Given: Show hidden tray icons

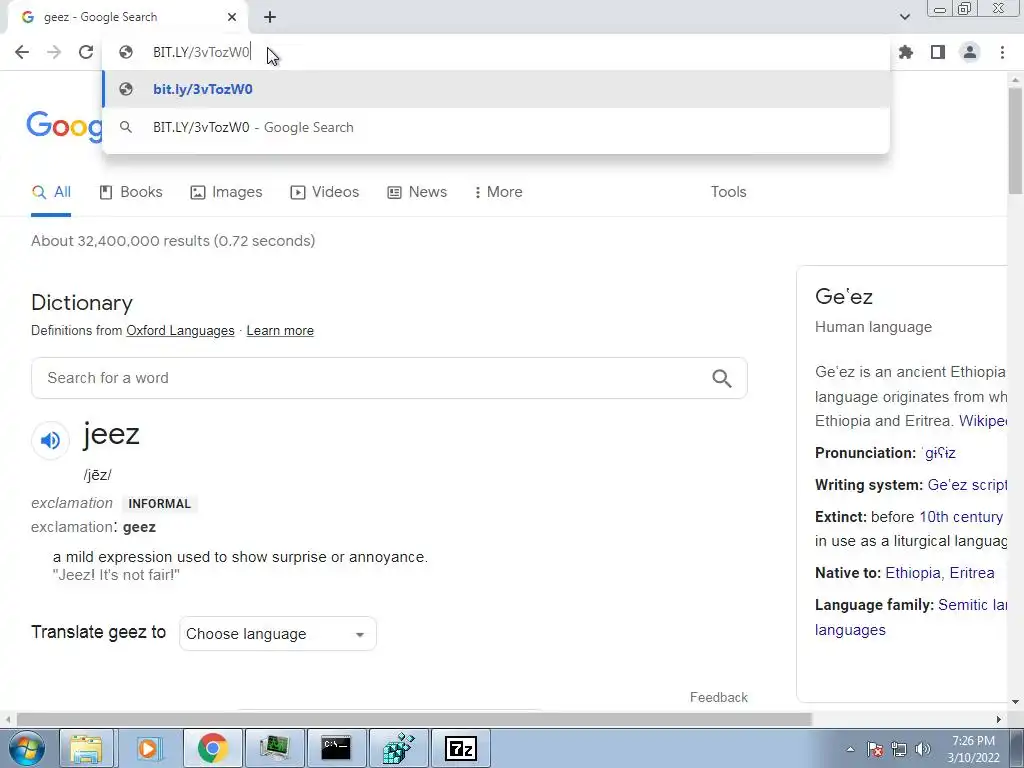Looking at the screenshot, I should coord(850,749).
